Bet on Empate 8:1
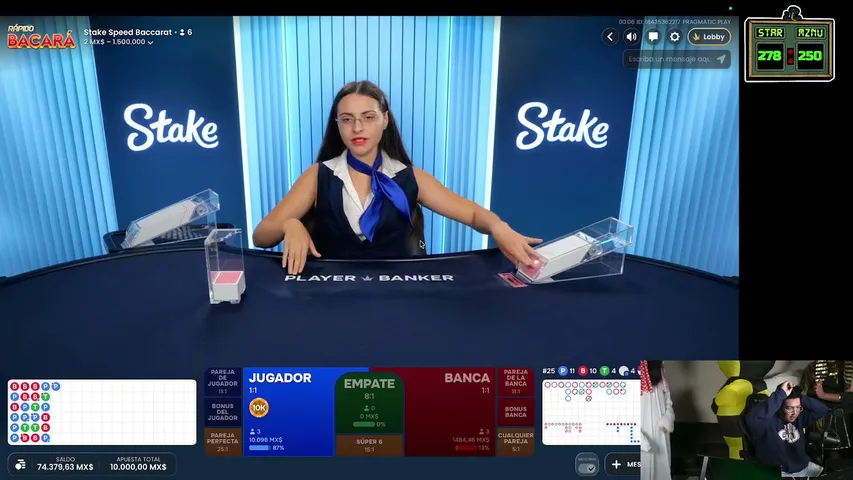The image size is (853, 480). click(369, 404)
